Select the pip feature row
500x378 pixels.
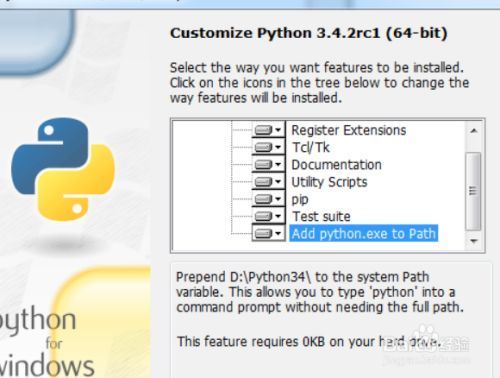tap(300, 199)
